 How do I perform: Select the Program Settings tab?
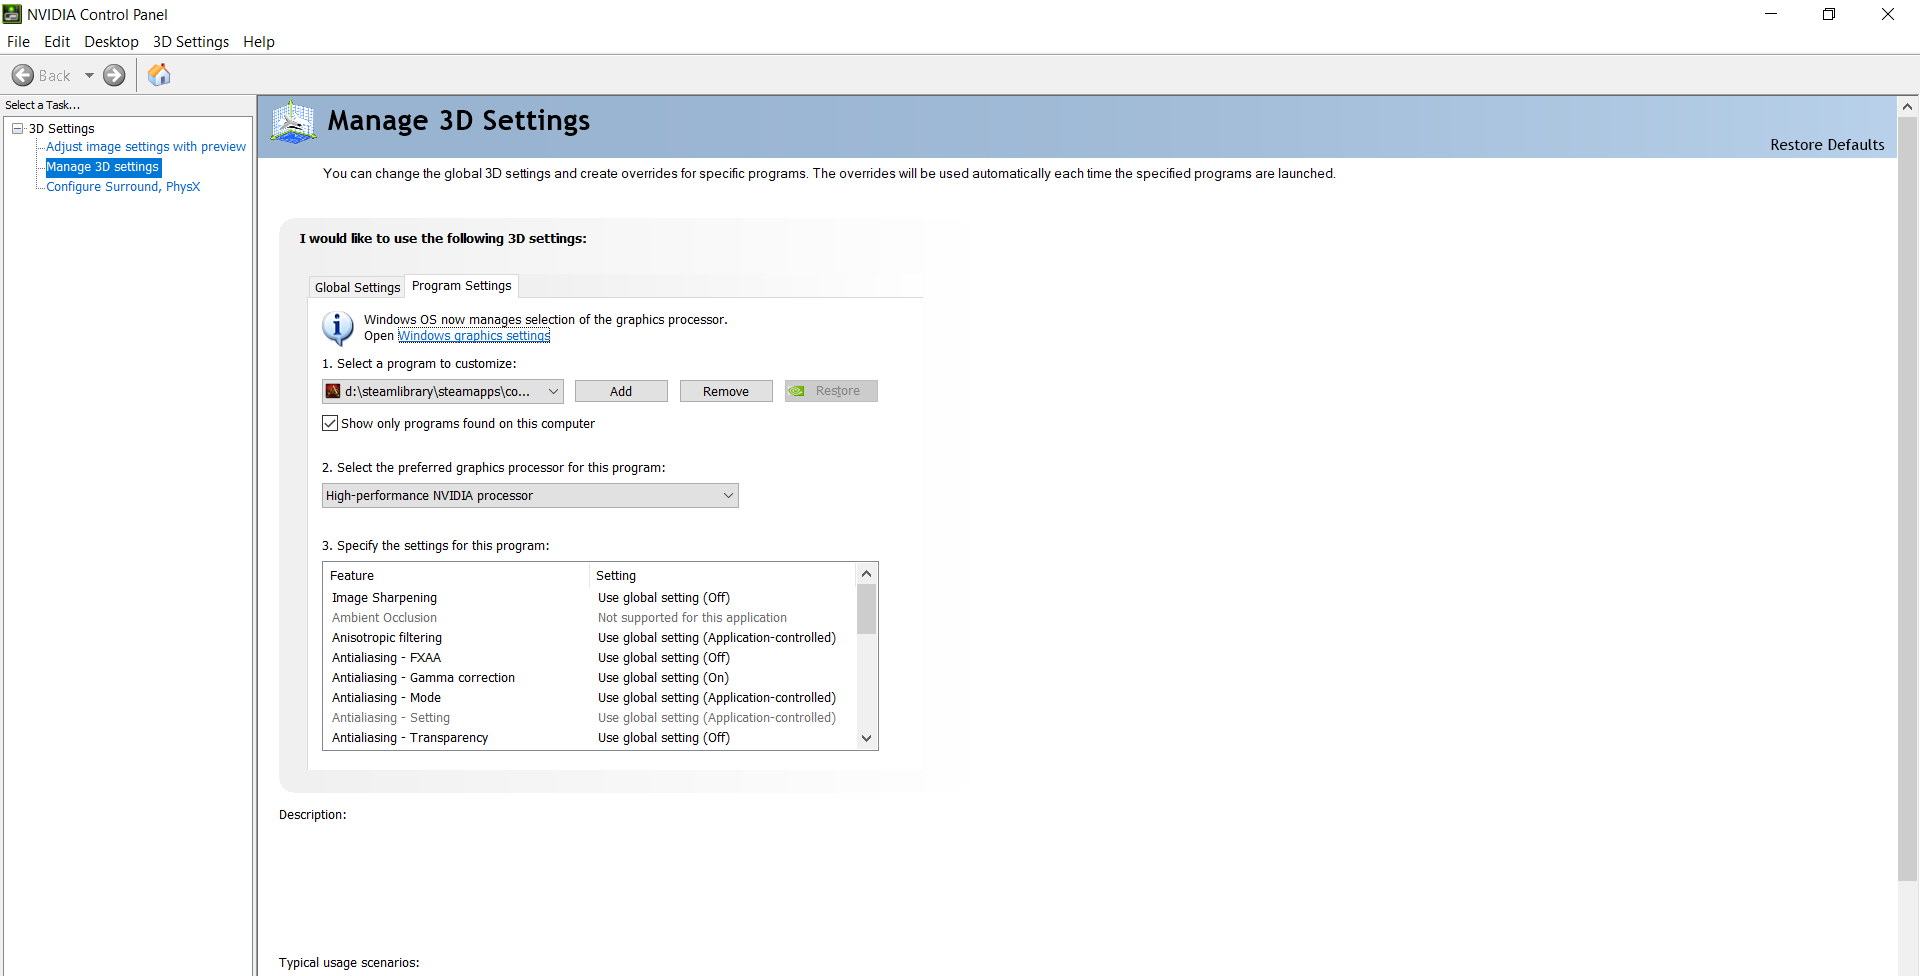point(461,286)
